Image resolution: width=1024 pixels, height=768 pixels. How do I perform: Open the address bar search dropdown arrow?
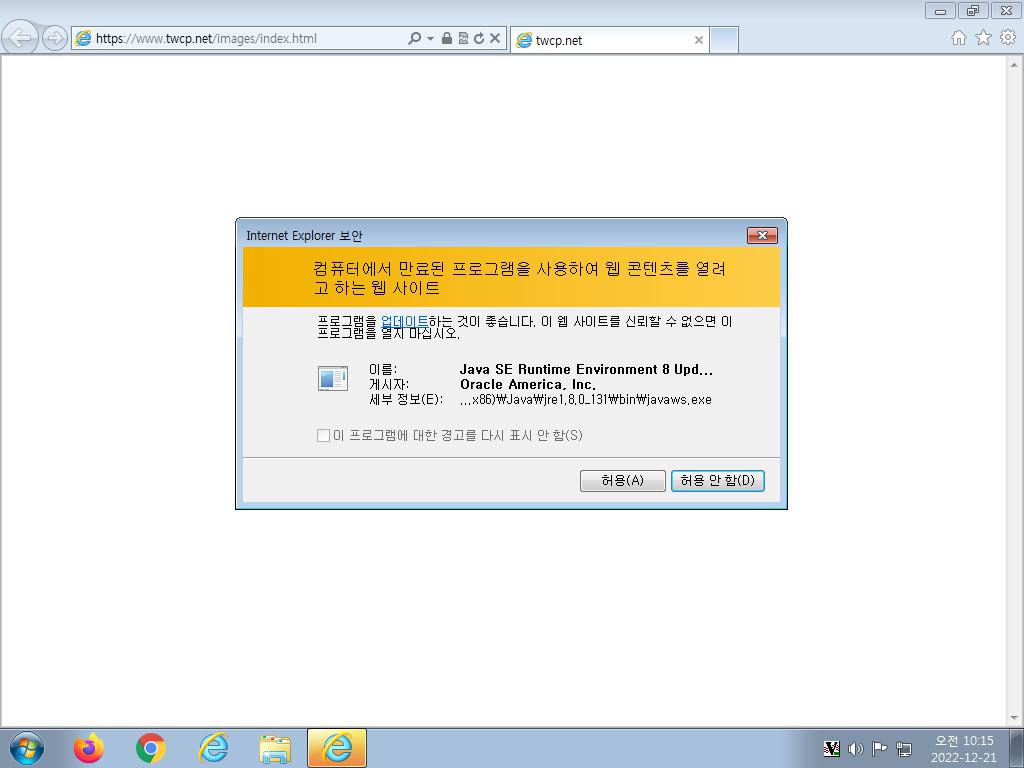430,39
